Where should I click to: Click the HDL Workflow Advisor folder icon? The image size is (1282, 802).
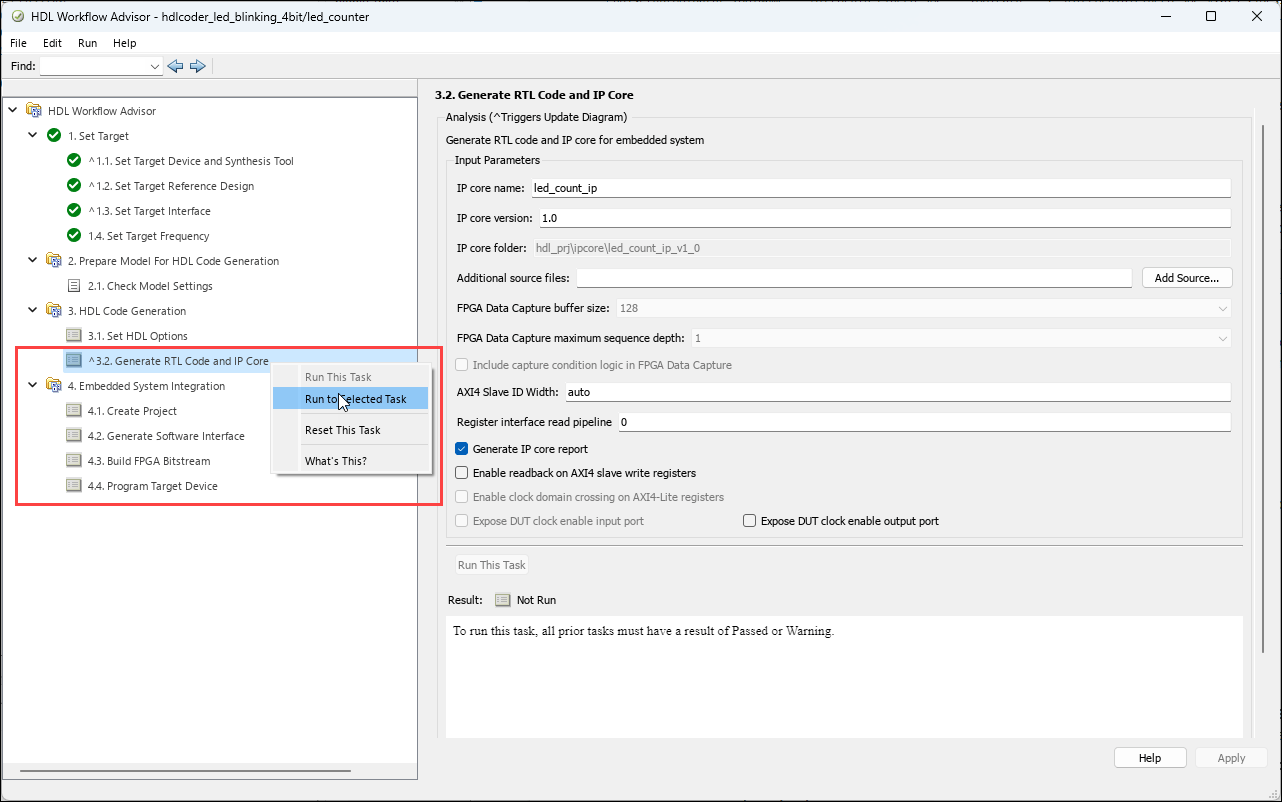pos(34,111)
